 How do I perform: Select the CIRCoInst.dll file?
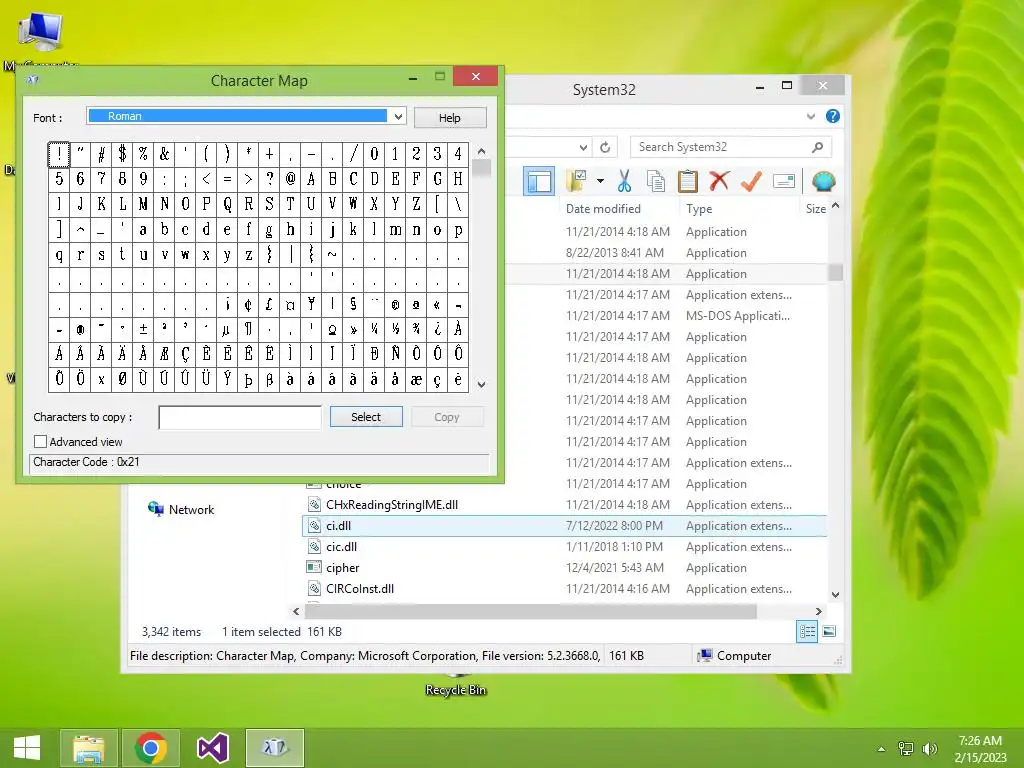pyautogui.click(x=360, y=588)
